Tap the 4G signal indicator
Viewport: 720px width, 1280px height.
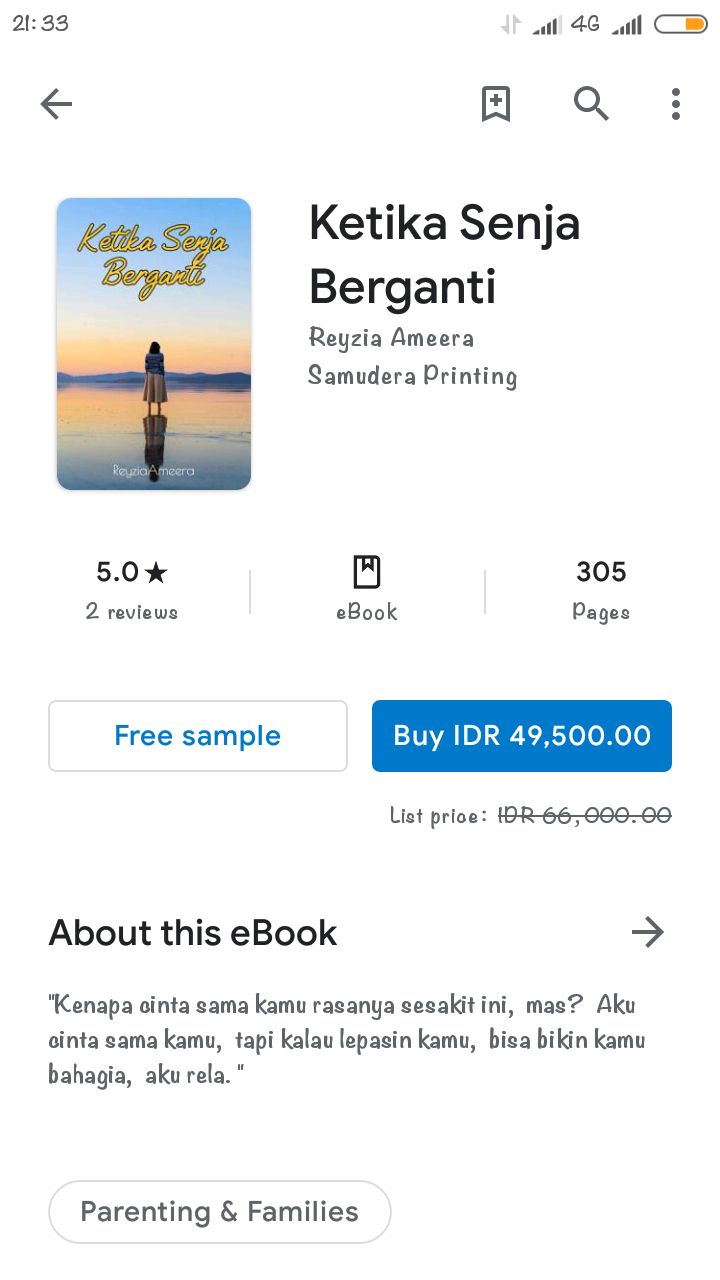click(x=585, y=24)
